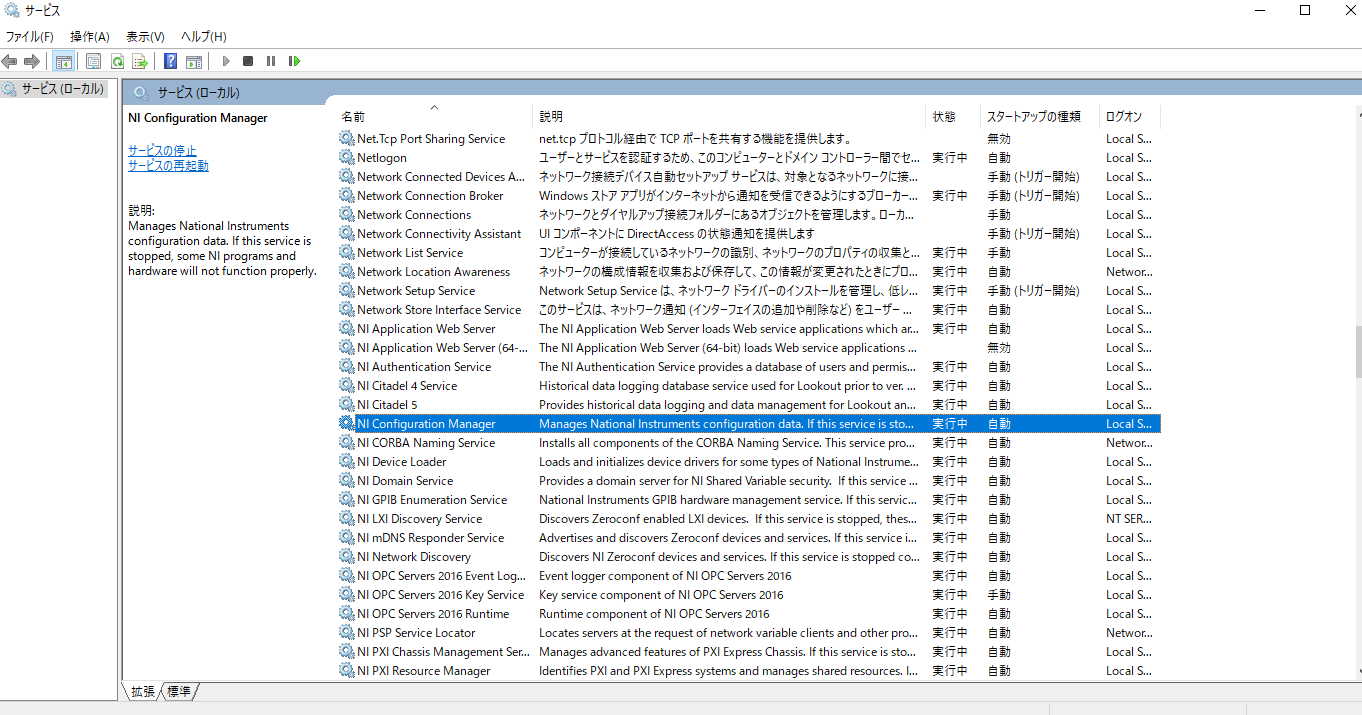1362x715 pixels.
Task: Select the NI OPC Servers 2016 Runtime name
Action: click(x=433, y=613)
